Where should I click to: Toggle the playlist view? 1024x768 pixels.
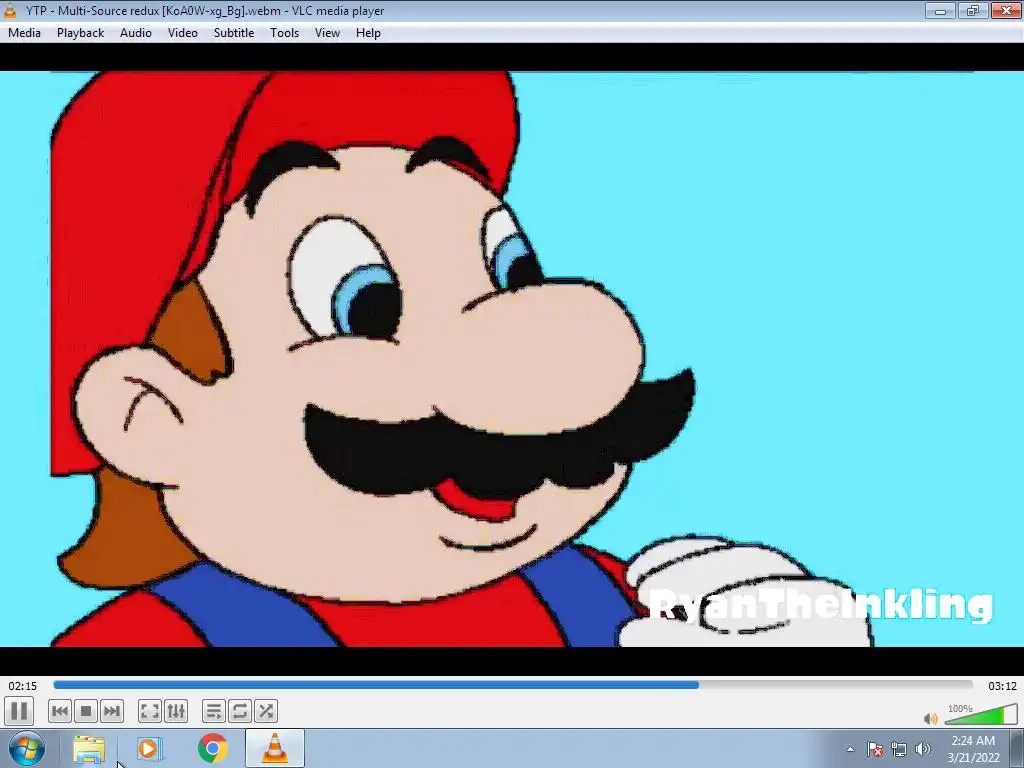click(x=214, y=711)
